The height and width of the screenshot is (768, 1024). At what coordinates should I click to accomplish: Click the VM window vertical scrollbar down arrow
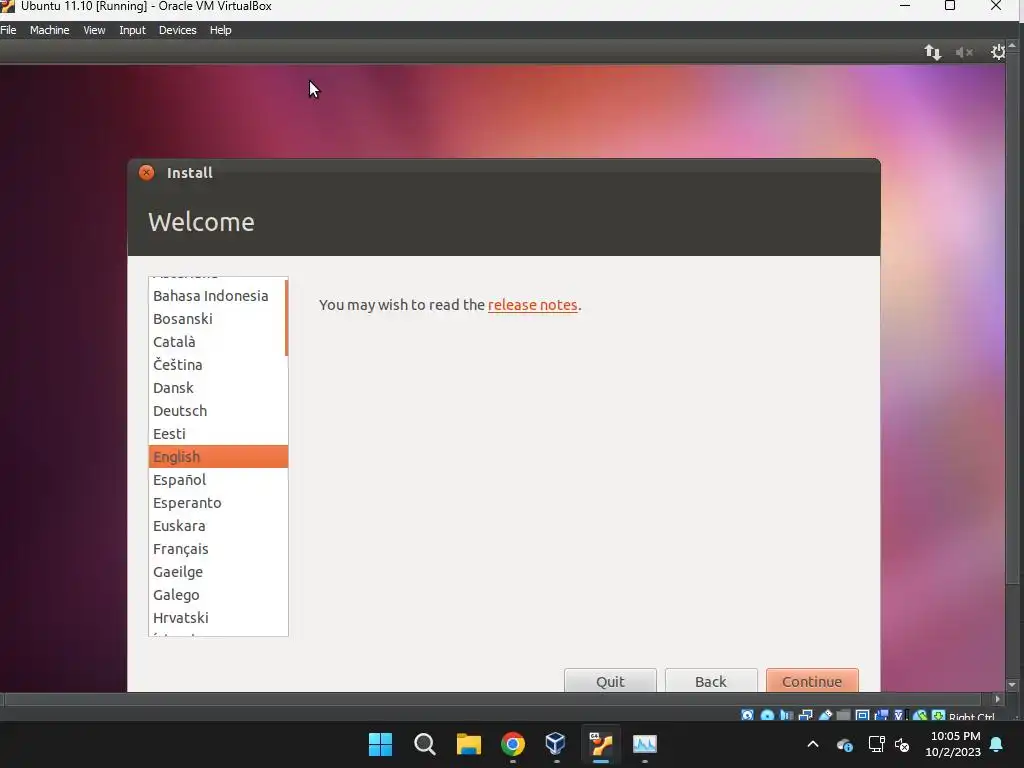click(x=1012, y=685)
